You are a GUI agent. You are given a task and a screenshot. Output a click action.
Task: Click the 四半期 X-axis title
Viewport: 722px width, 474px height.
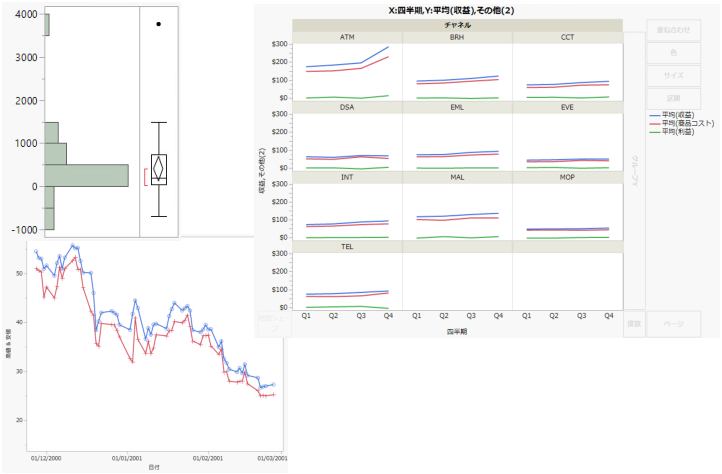[x=457, y=332]
